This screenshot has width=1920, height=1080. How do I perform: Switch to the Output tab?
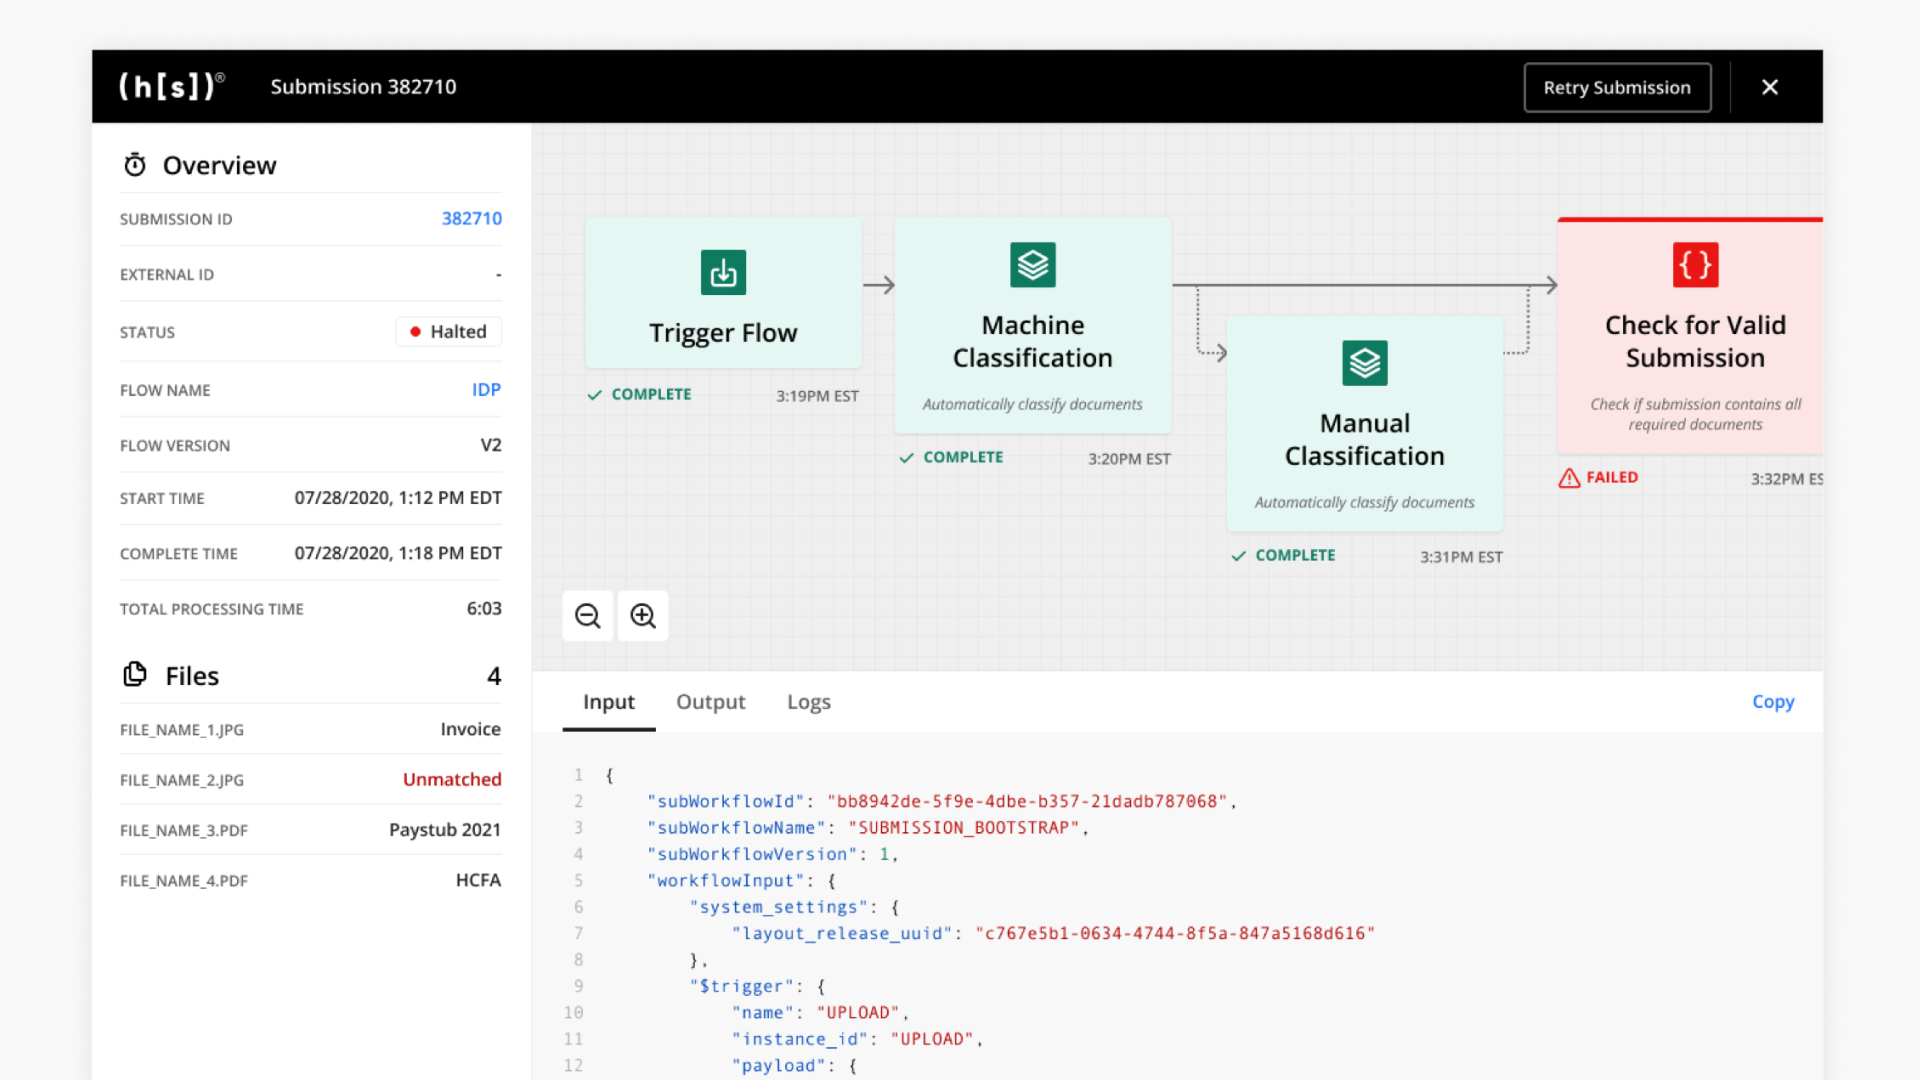point(710,702)
